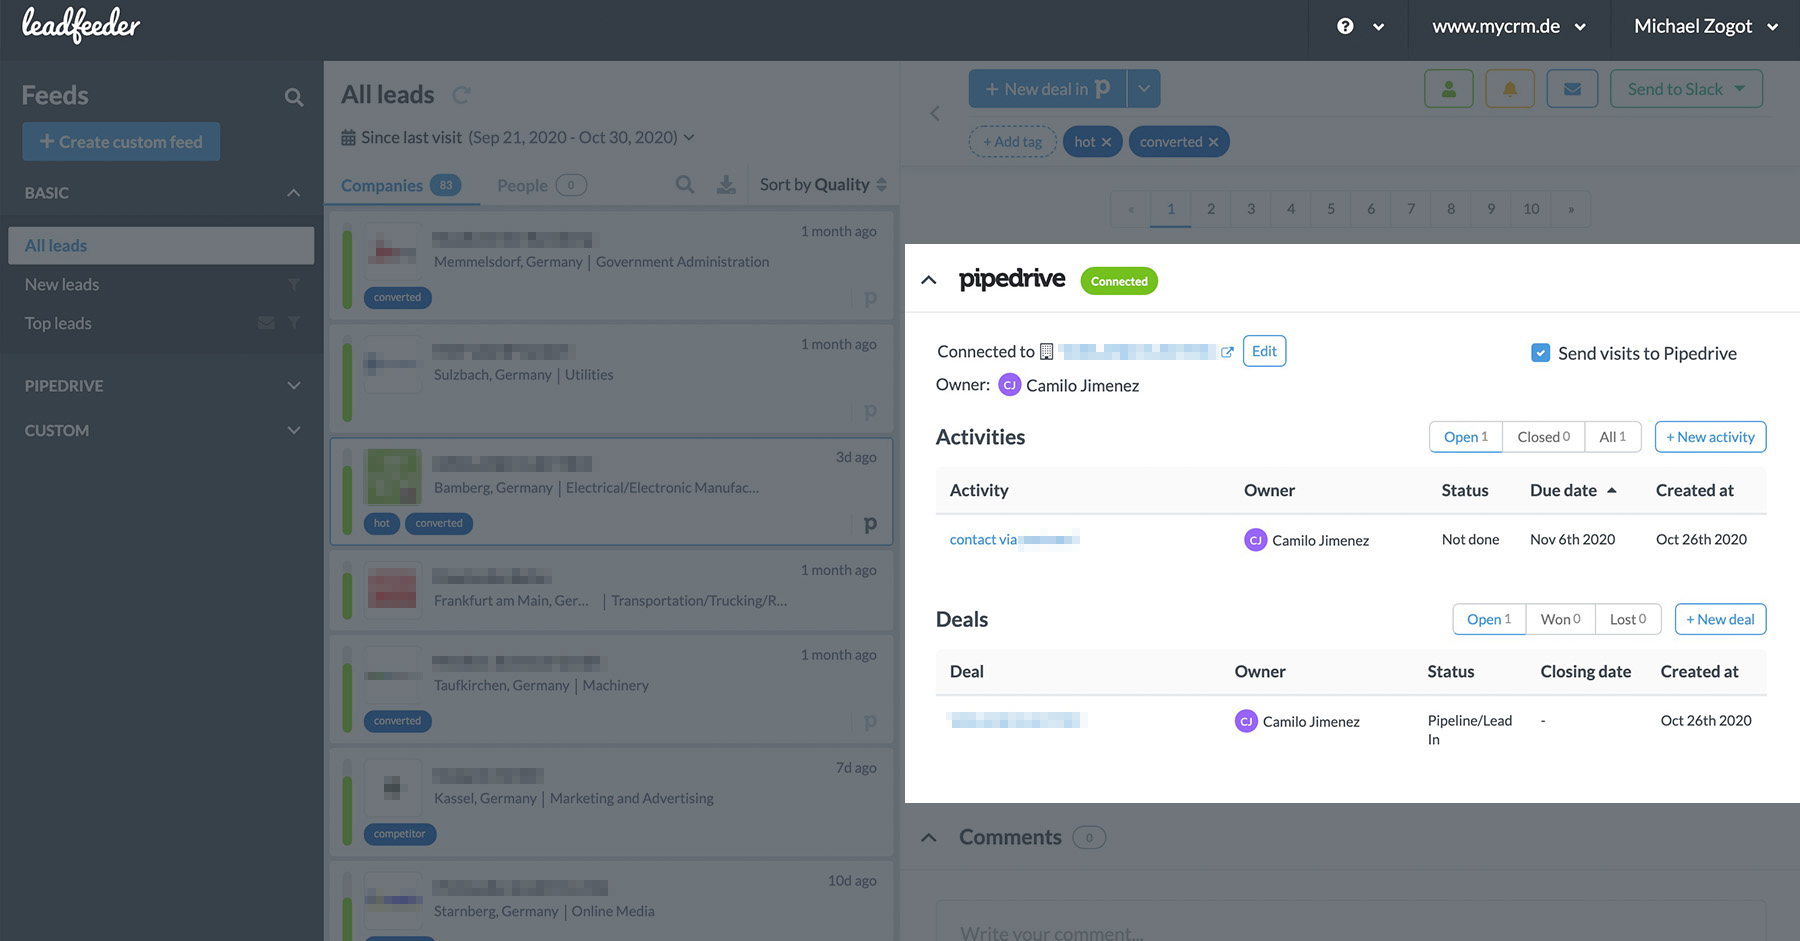The image size is (1800, 941).
Task: Remove the converted tag
Action: [x=1213, y=142]
